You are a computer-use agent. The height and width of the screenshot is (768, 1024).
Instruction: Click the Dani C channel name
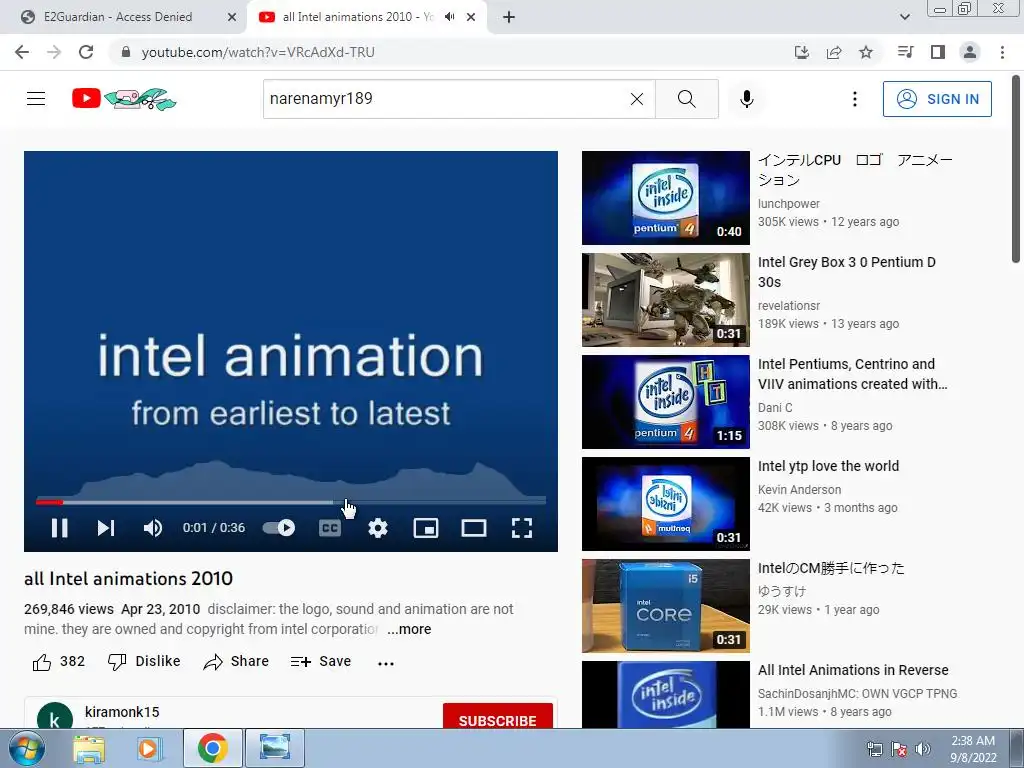tap(775, 408)
